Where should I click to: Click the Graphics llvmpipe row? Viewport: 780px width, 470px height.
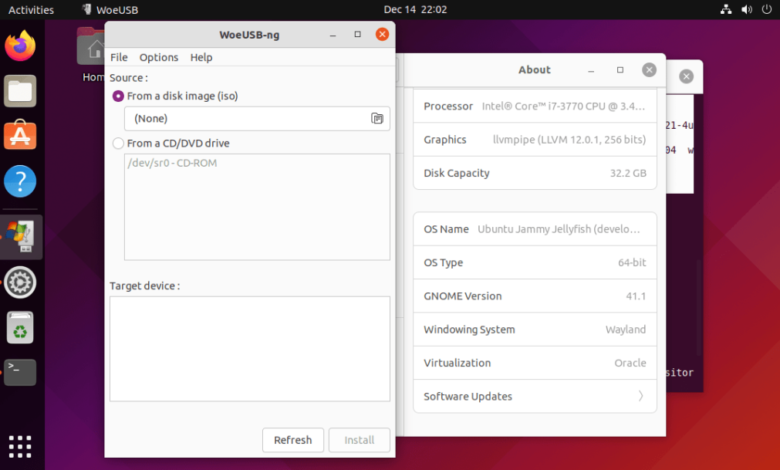535,140
